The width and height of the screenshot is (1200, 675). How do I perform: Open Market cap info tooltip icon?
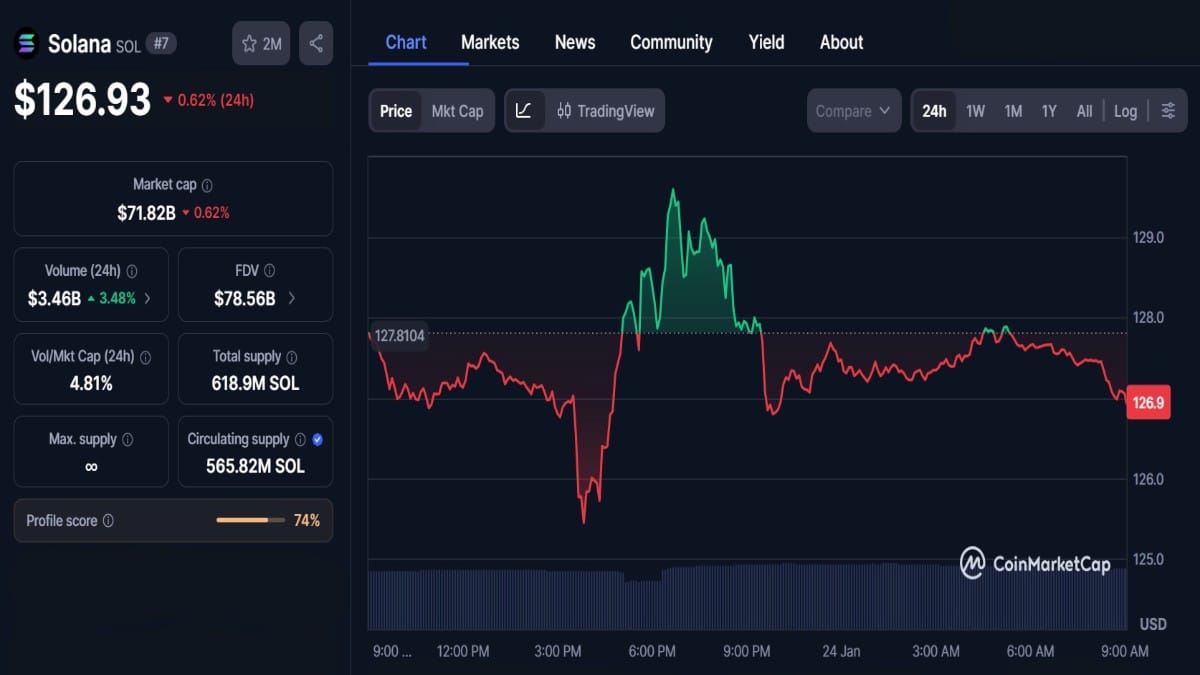(x=207, y=185)
